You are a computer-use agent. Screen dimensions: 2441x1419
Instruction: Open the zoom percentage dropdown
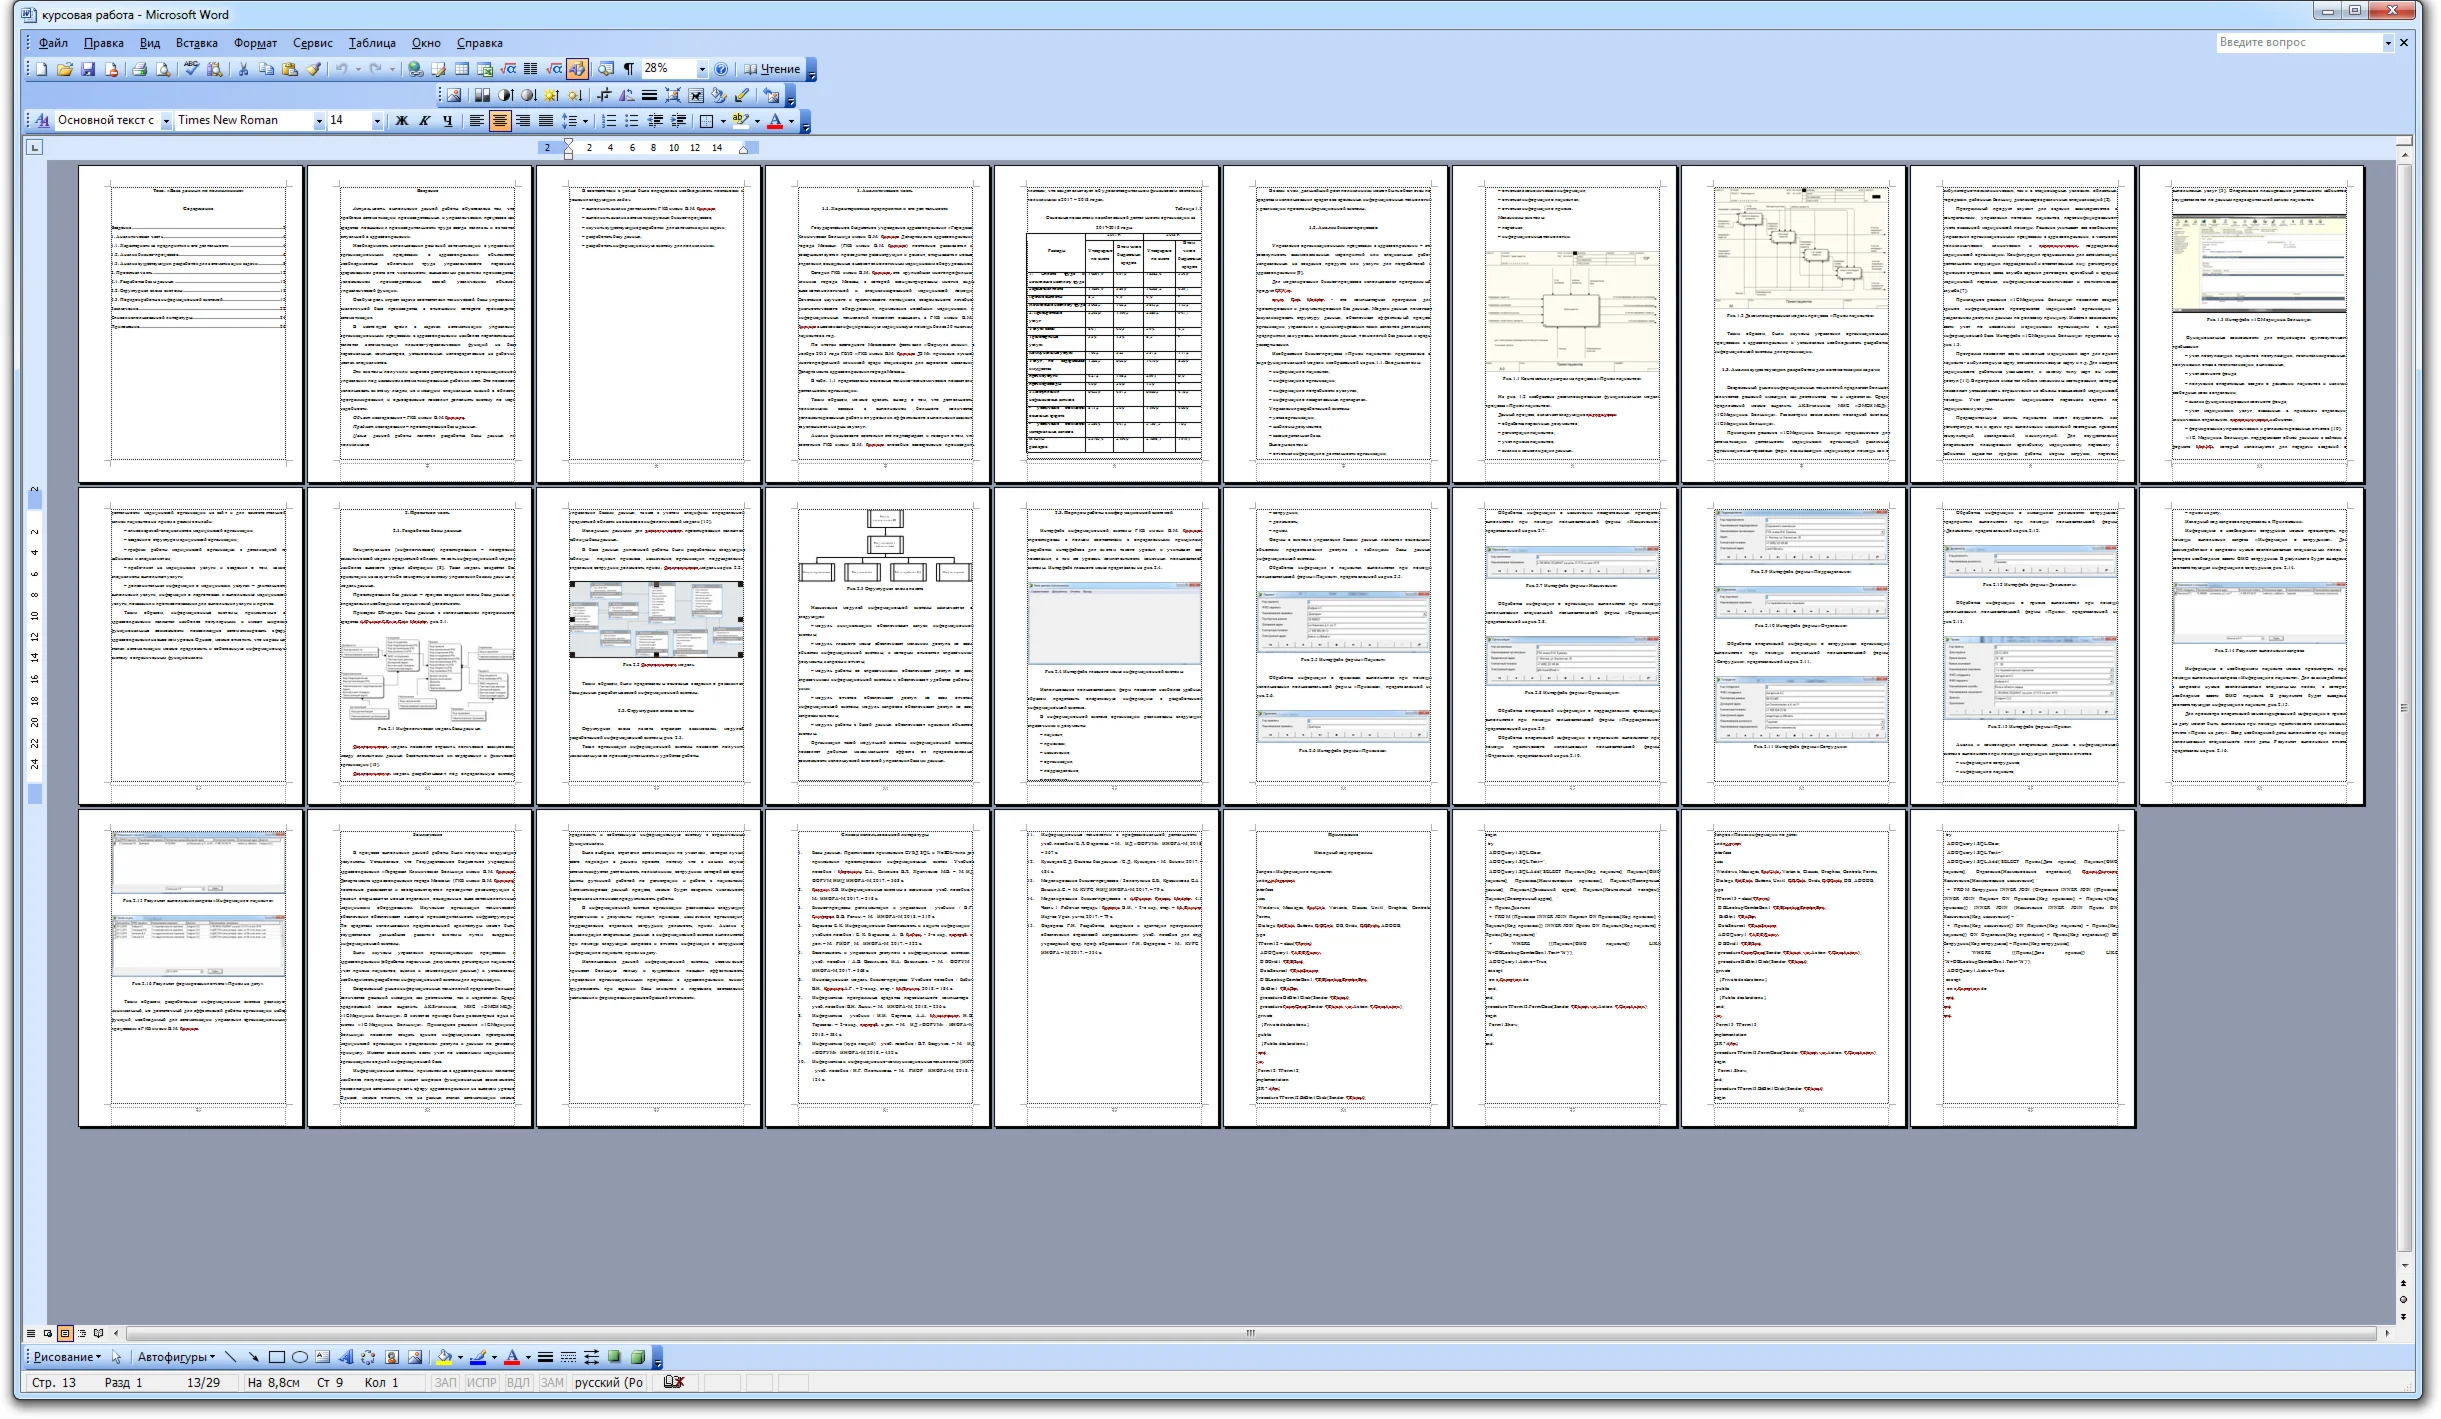coord(702,69)
